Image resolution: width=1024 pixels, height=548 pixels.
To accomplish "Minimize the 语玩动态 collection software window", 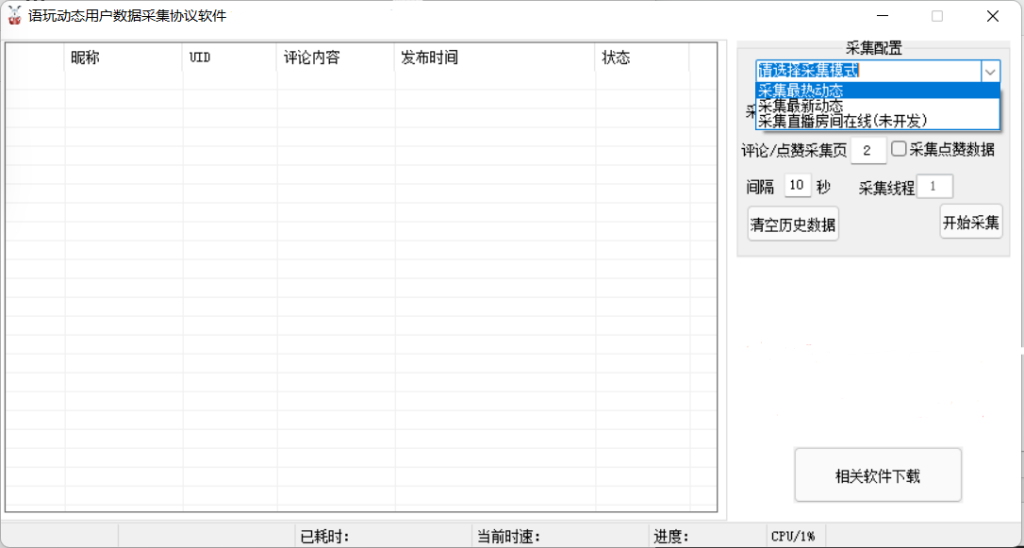I will (x=882, y=16).
